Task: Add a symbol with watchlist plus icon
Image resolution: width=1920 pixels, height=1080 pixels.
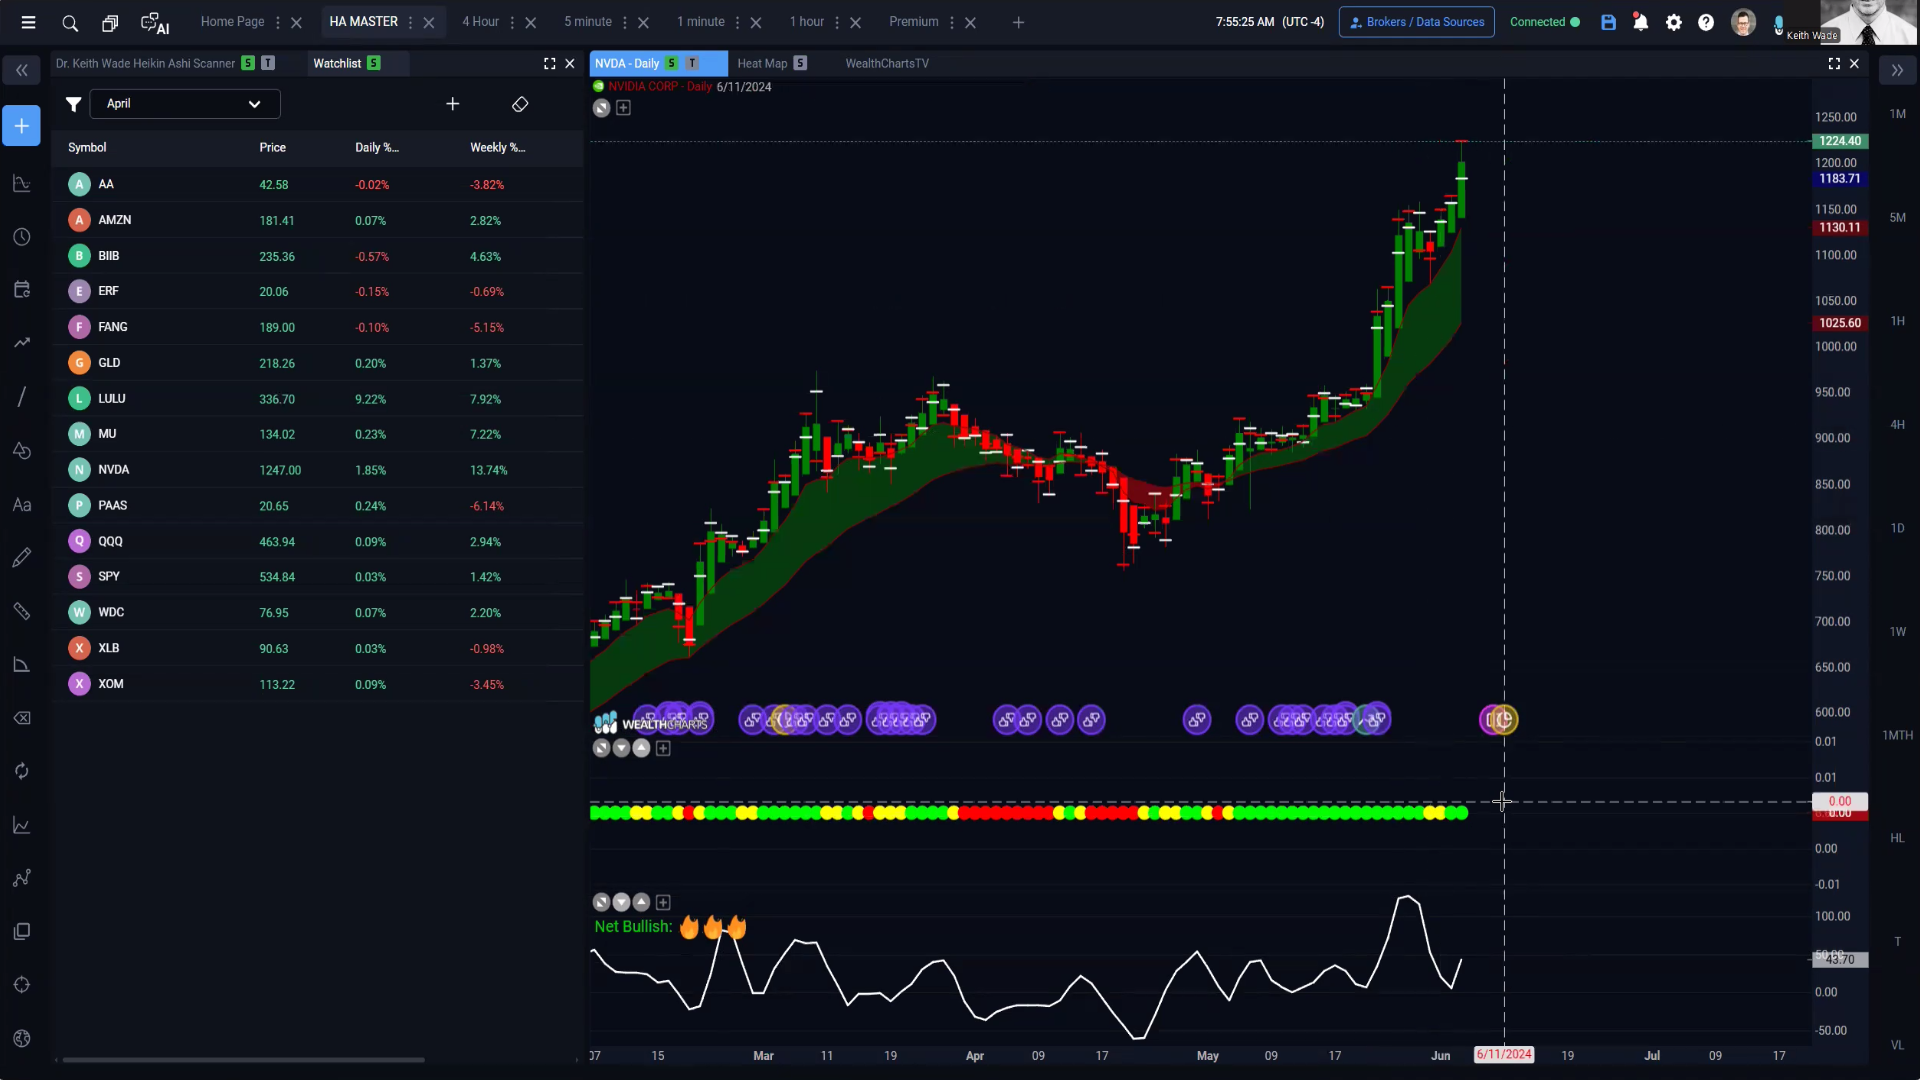Action: pyautogui.click(x=453, y=104)
